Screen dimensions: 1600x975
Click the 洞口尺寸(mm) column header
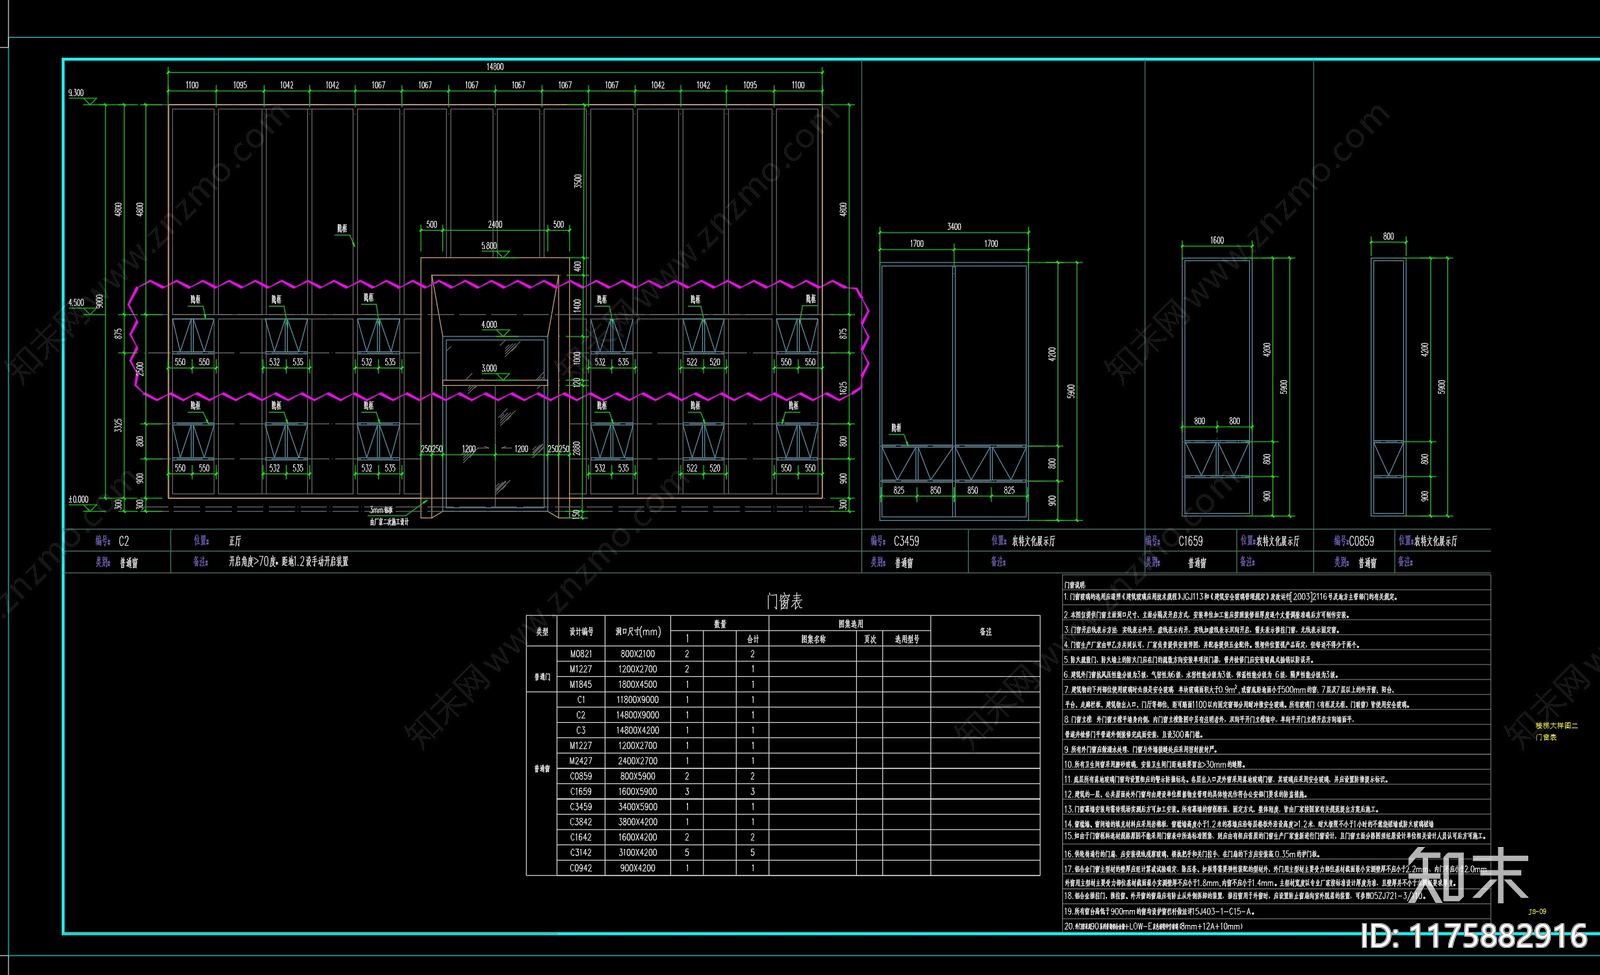pyautogui.click(x=638, y=631)
